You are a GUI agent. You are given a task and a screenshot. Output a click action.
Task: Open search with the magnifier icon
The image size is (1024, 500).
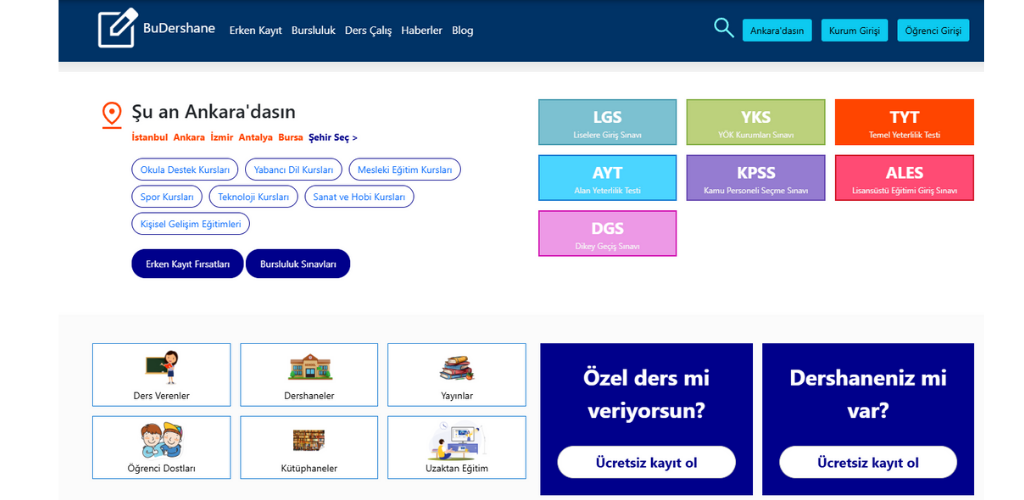[723, 28]
